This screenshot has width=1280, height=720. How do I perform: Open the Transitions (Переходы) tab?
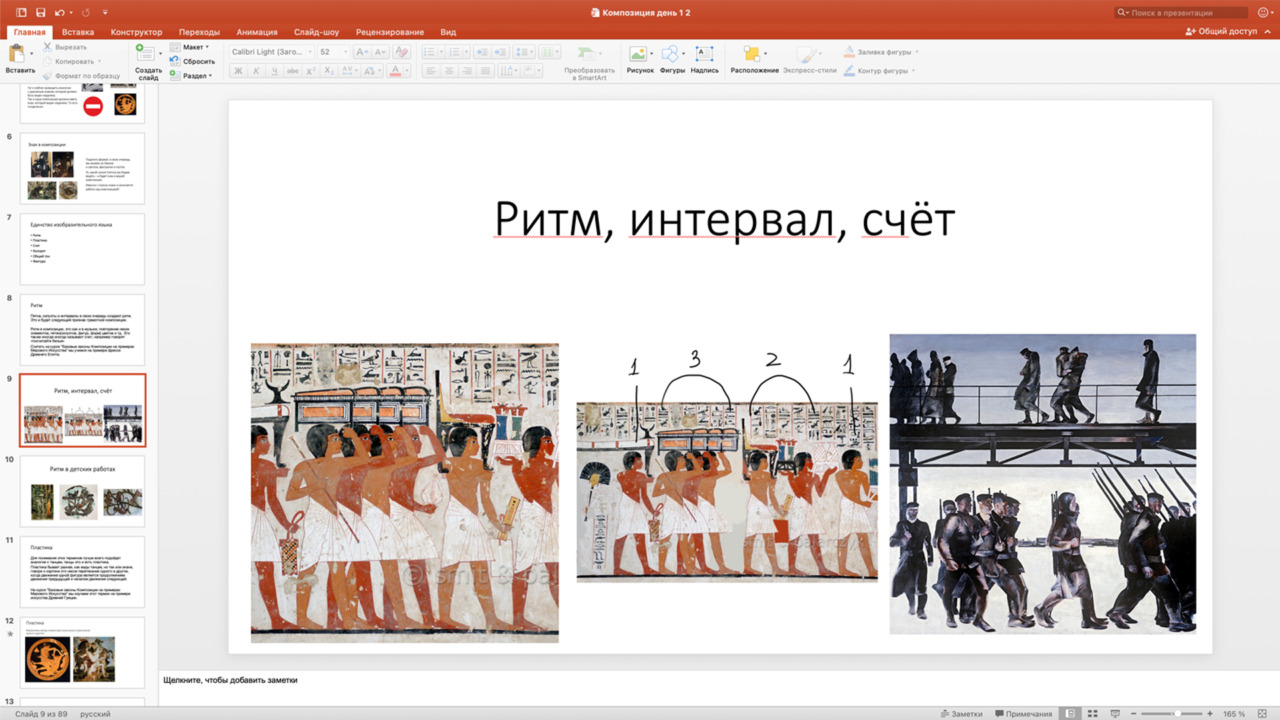(x=201, y=32)
